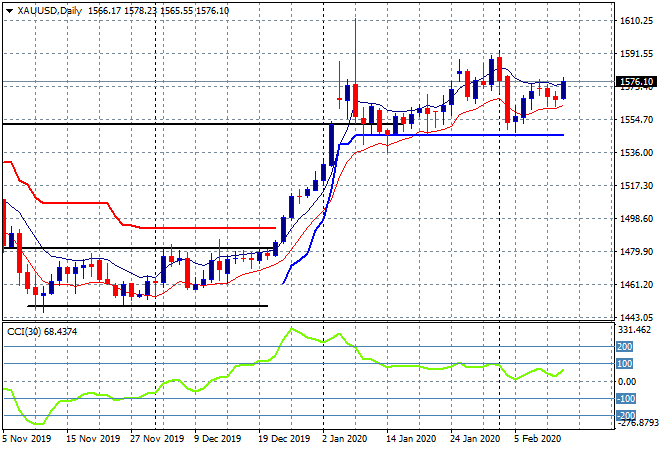Click the 19 Dec 2019 date label
This screenshot has height=450, width=660.
pos(284,439)
